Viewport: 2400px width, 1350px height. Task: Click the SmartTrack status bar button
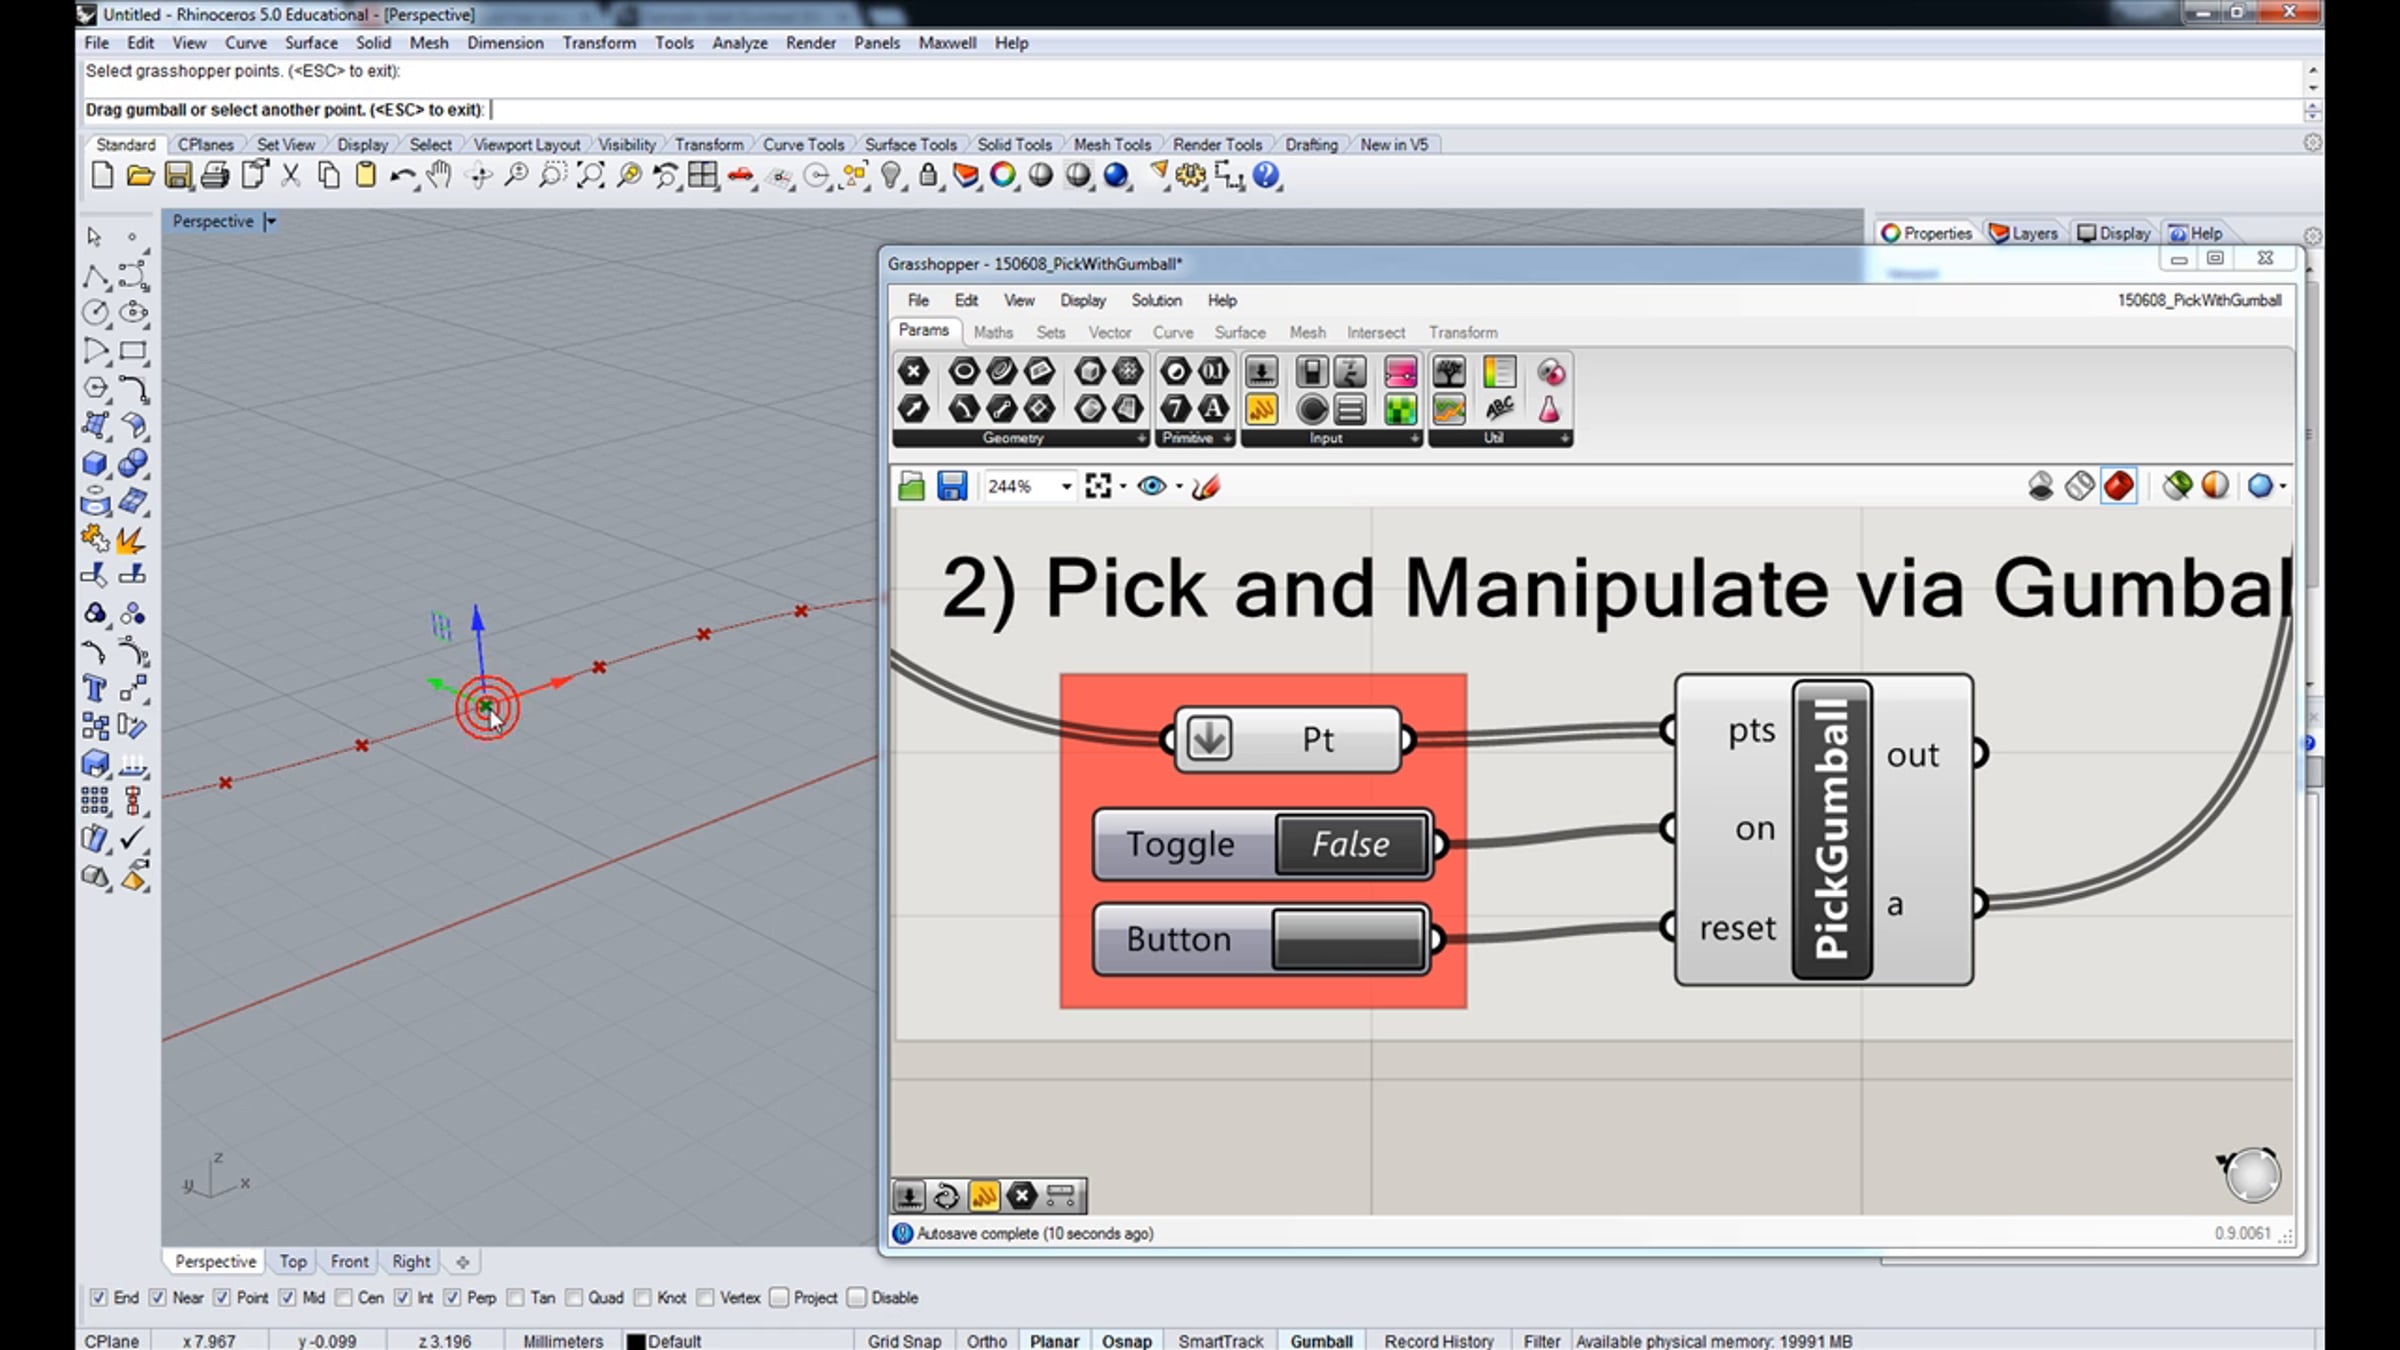[1220, 1341]
